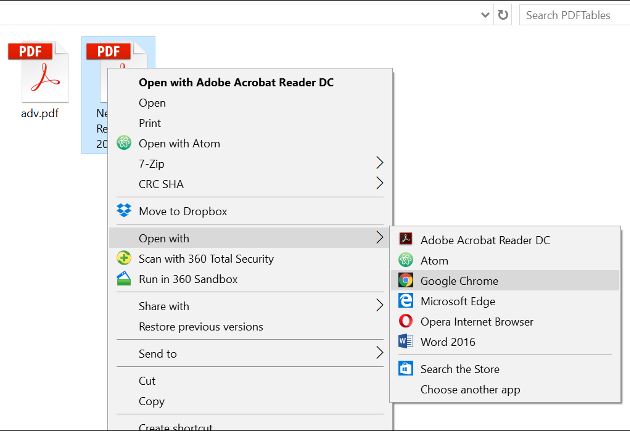The image size is (630, 431).
Task: Select the 7-Zip menu entry
Action: 250,163
